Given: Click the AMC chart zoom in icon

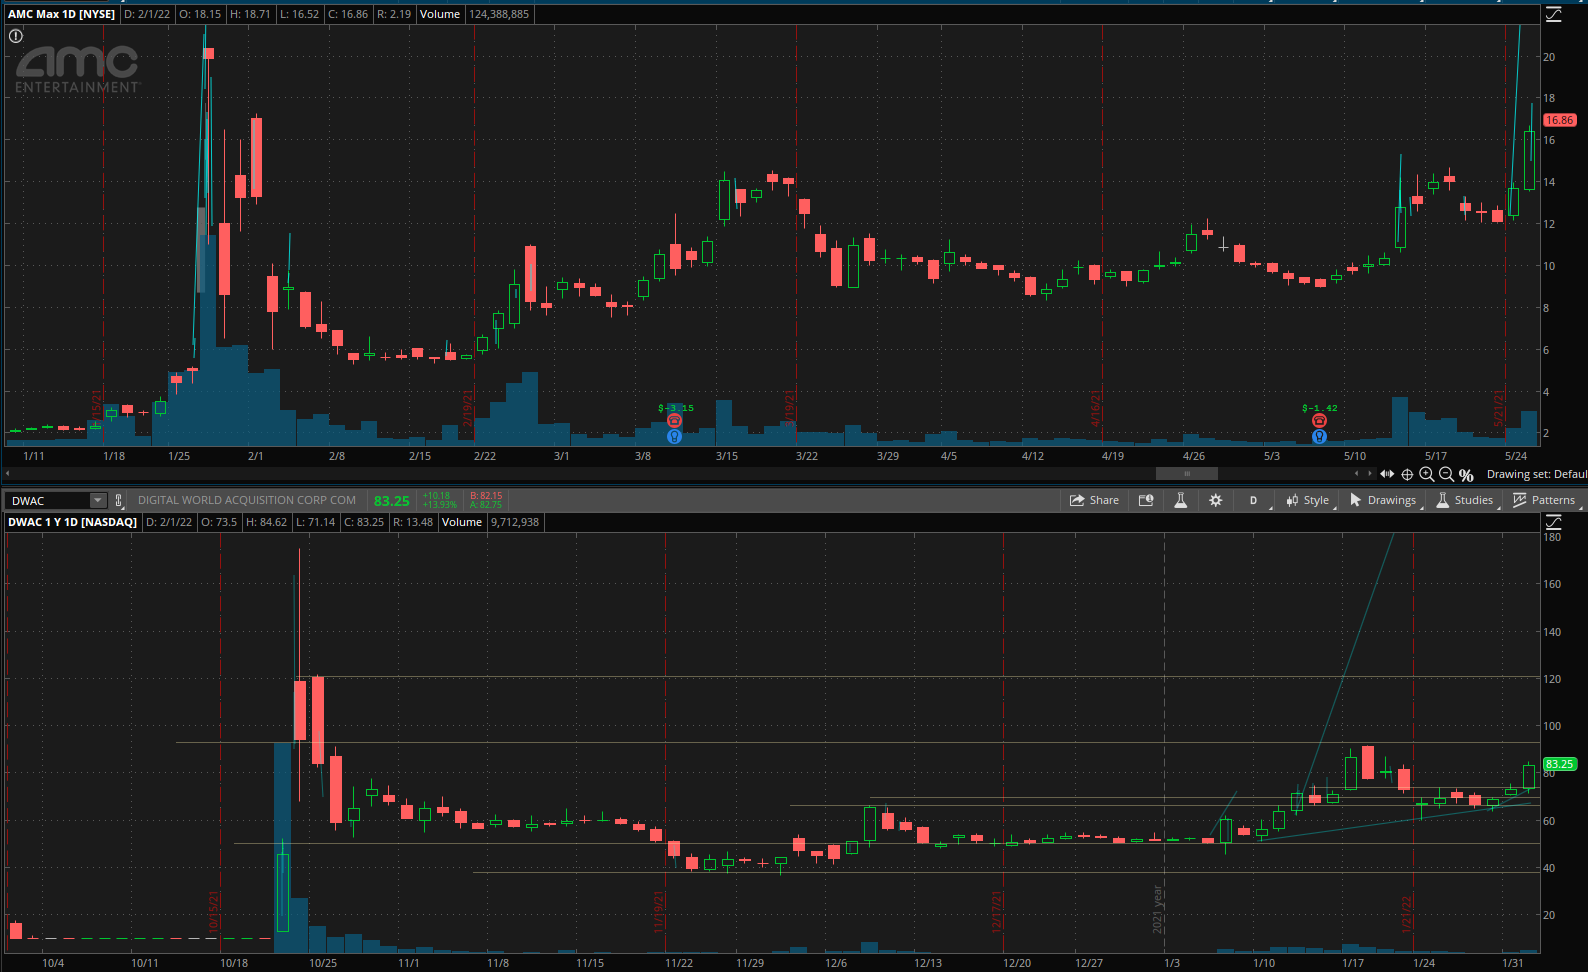Looking at the screenshot, I should coord(1427,474).
